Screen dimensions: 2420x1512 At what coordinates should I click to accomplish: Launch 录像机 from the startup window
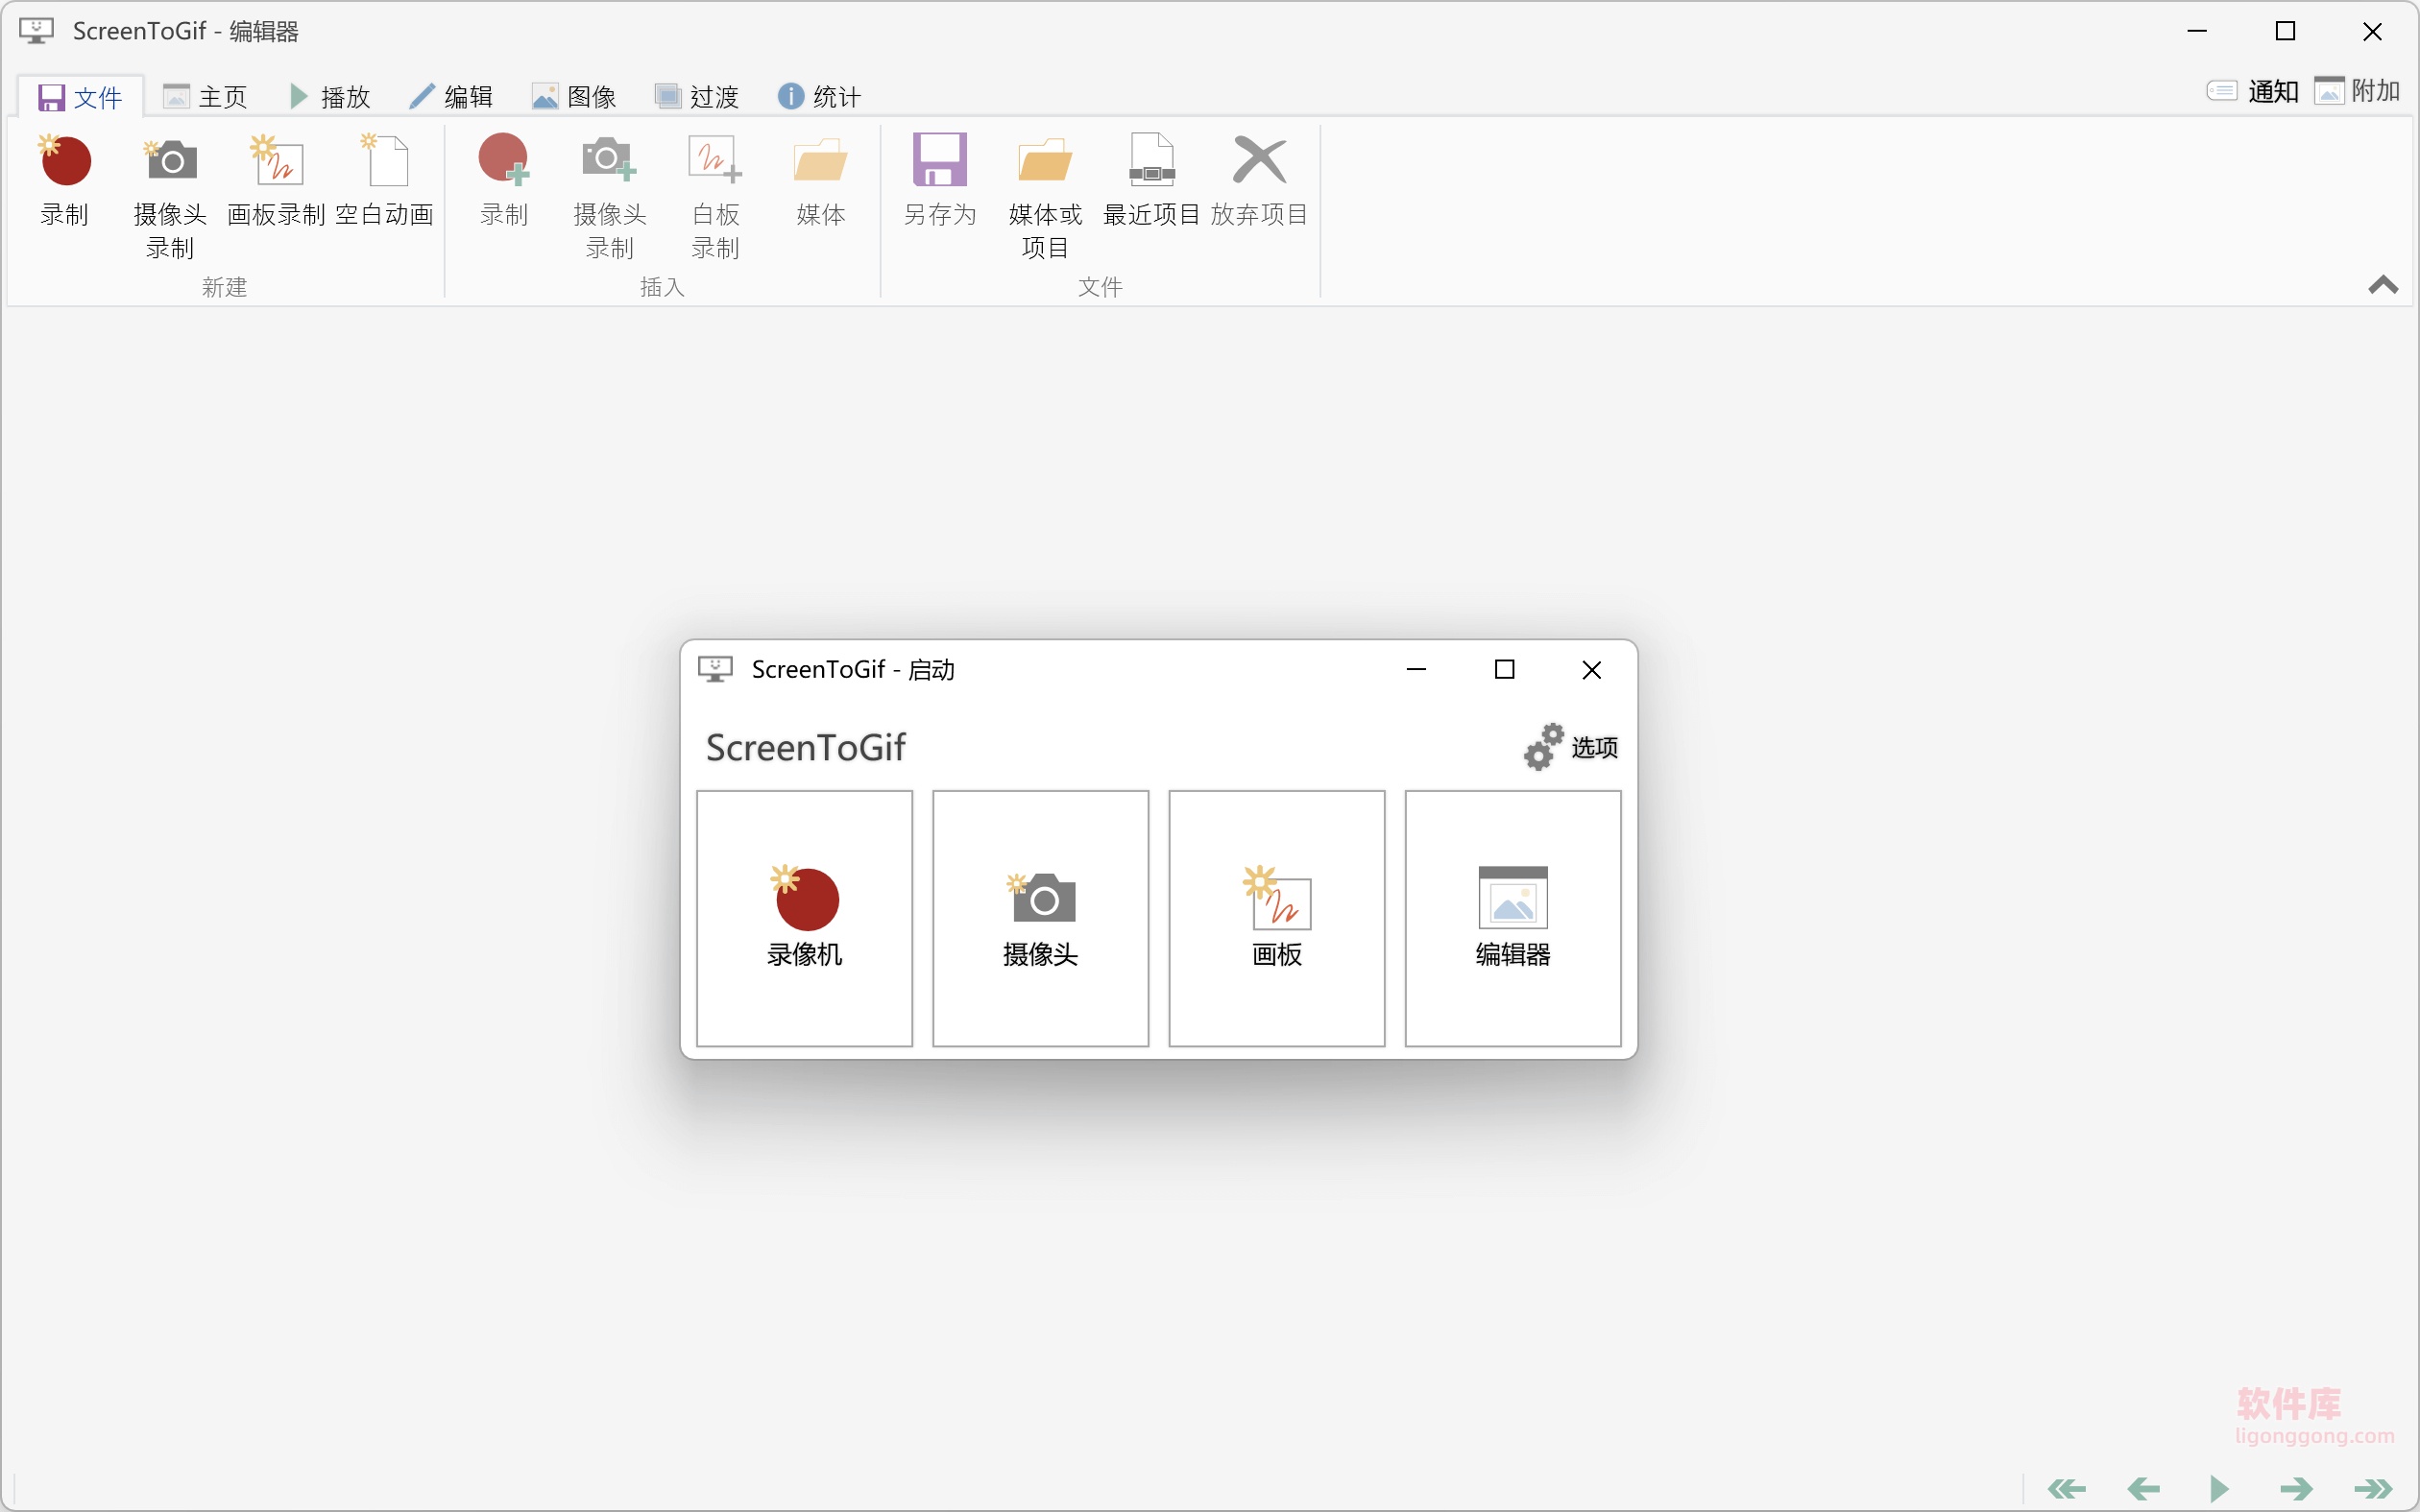point(804,917)
